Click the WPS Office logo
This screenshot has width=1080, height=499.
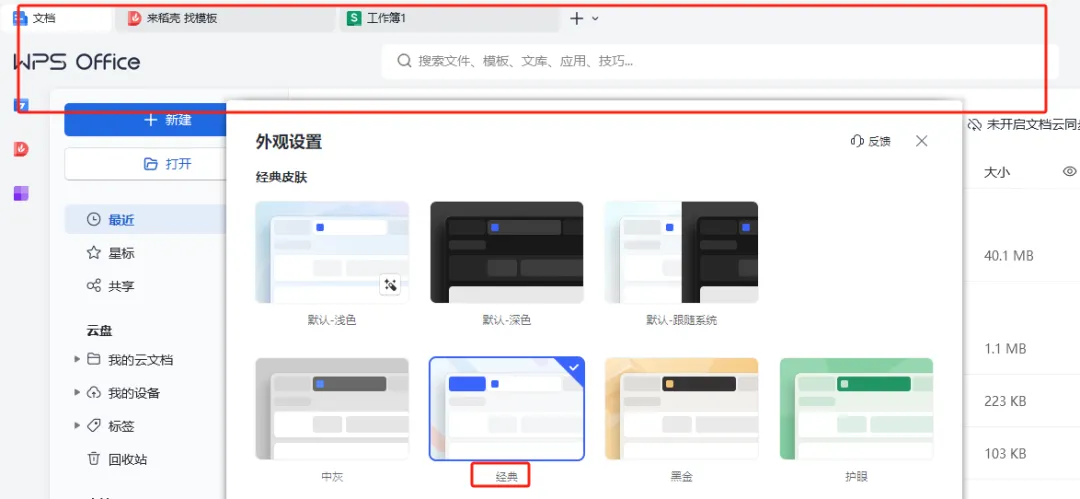click(x=76, y=62)
